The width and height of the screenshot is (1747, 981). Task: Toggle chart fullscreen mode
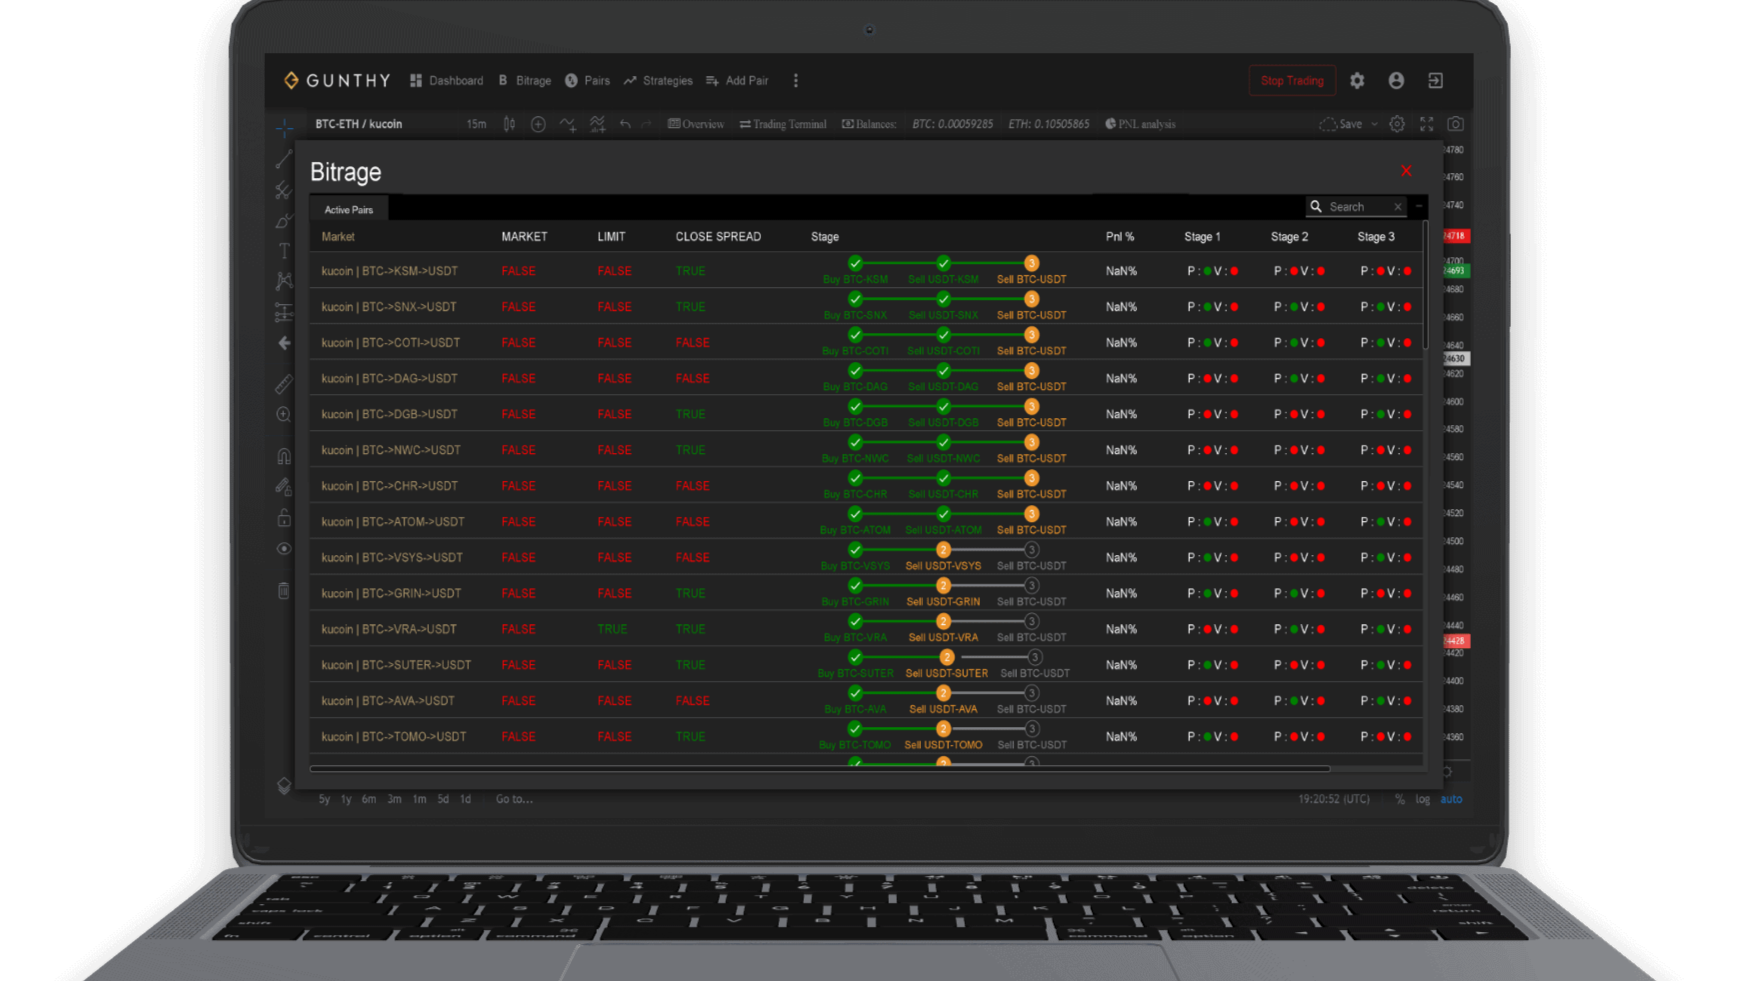(1427, 124)
